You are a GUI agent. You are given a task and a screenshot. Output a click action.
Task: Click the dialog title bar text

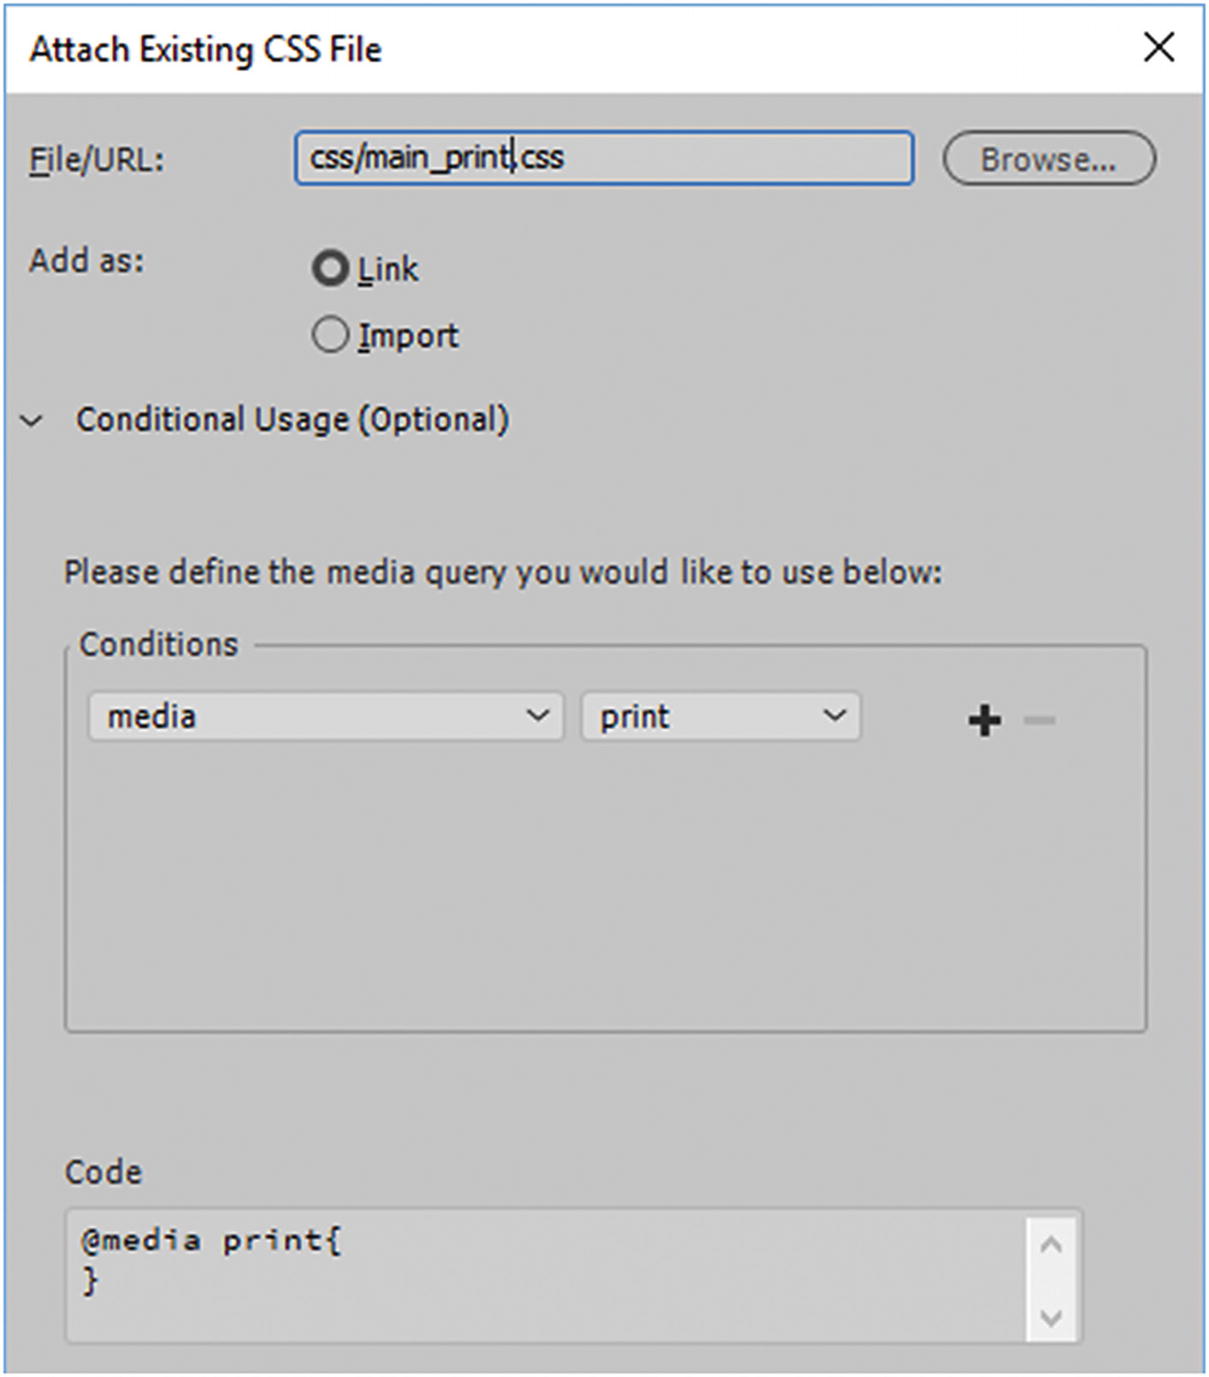pyautogui.click(x=205, y=49)
